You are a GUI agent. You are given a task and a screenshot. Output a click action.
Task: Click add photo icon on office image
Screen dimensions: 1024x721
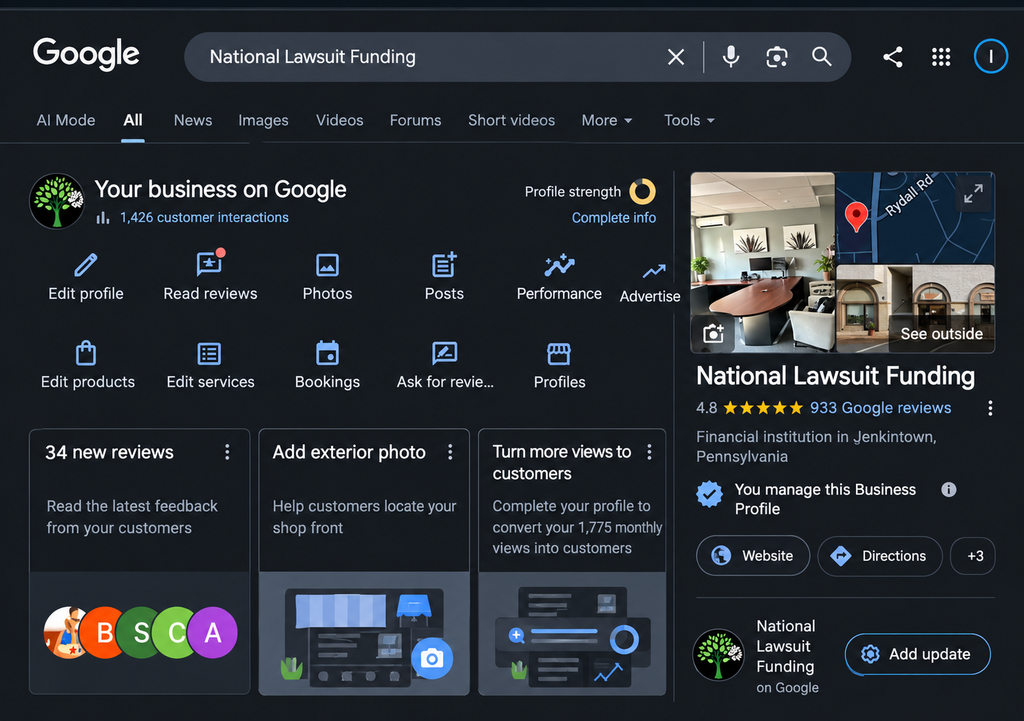[713, 334]
